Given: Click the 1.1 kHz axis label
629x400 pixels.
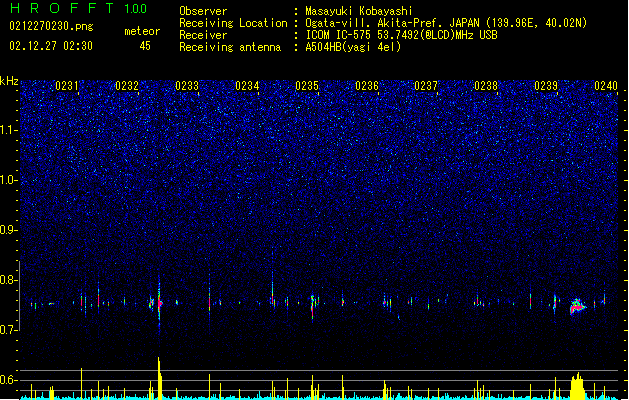Looking at the screenshot, I should 9,130.
